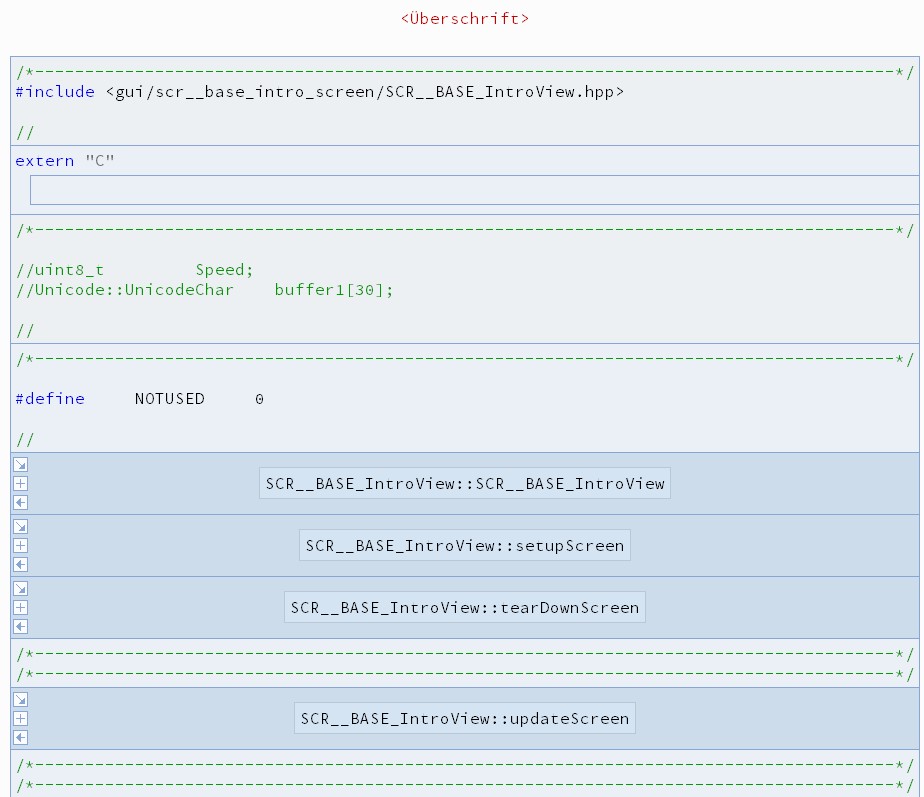Select the SCR__BASE_IntroView::SCR__BASE_IntroView label button
This screenshot has height=797, width=924.
[x=464, y=482]
